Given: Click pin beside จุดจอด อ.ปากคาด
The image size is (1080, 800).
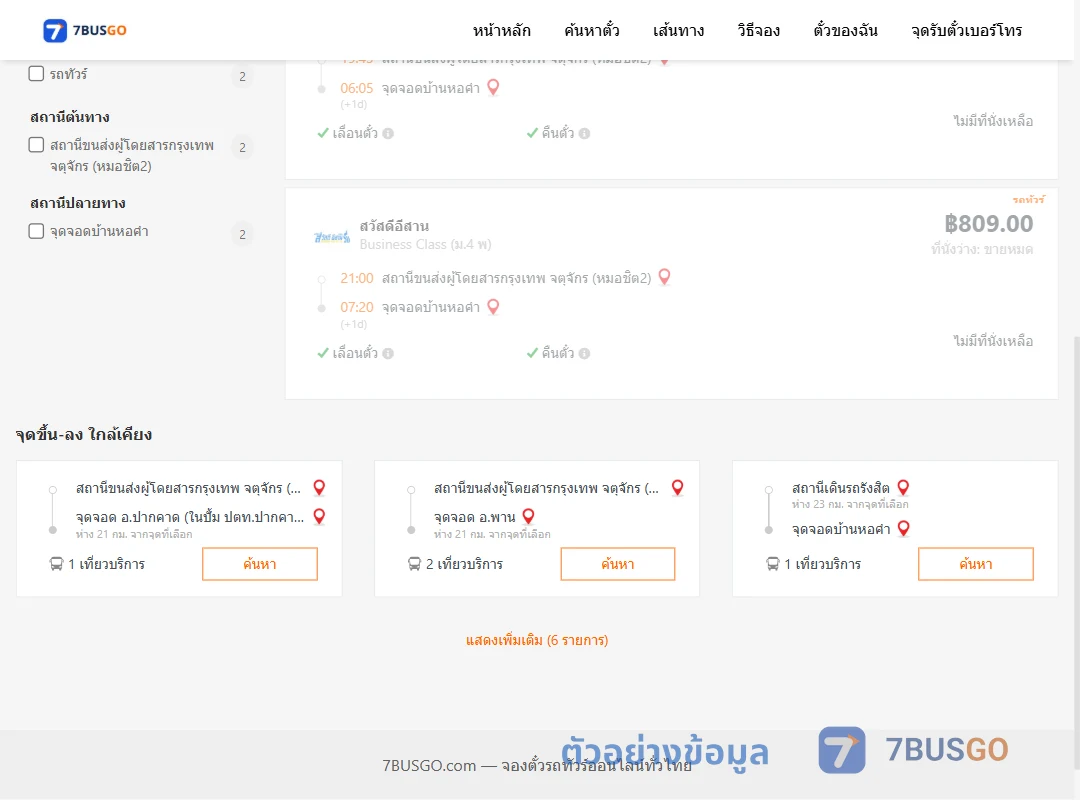Looking at the screenshot, I should [320, 516].
